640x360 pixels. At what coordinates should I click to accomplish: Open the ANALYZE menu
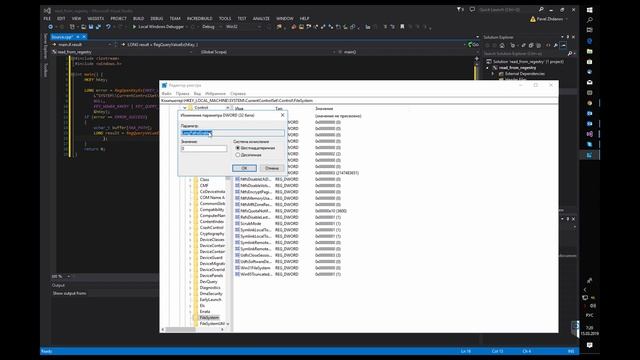pyautogui.click(x=261, y=19)
